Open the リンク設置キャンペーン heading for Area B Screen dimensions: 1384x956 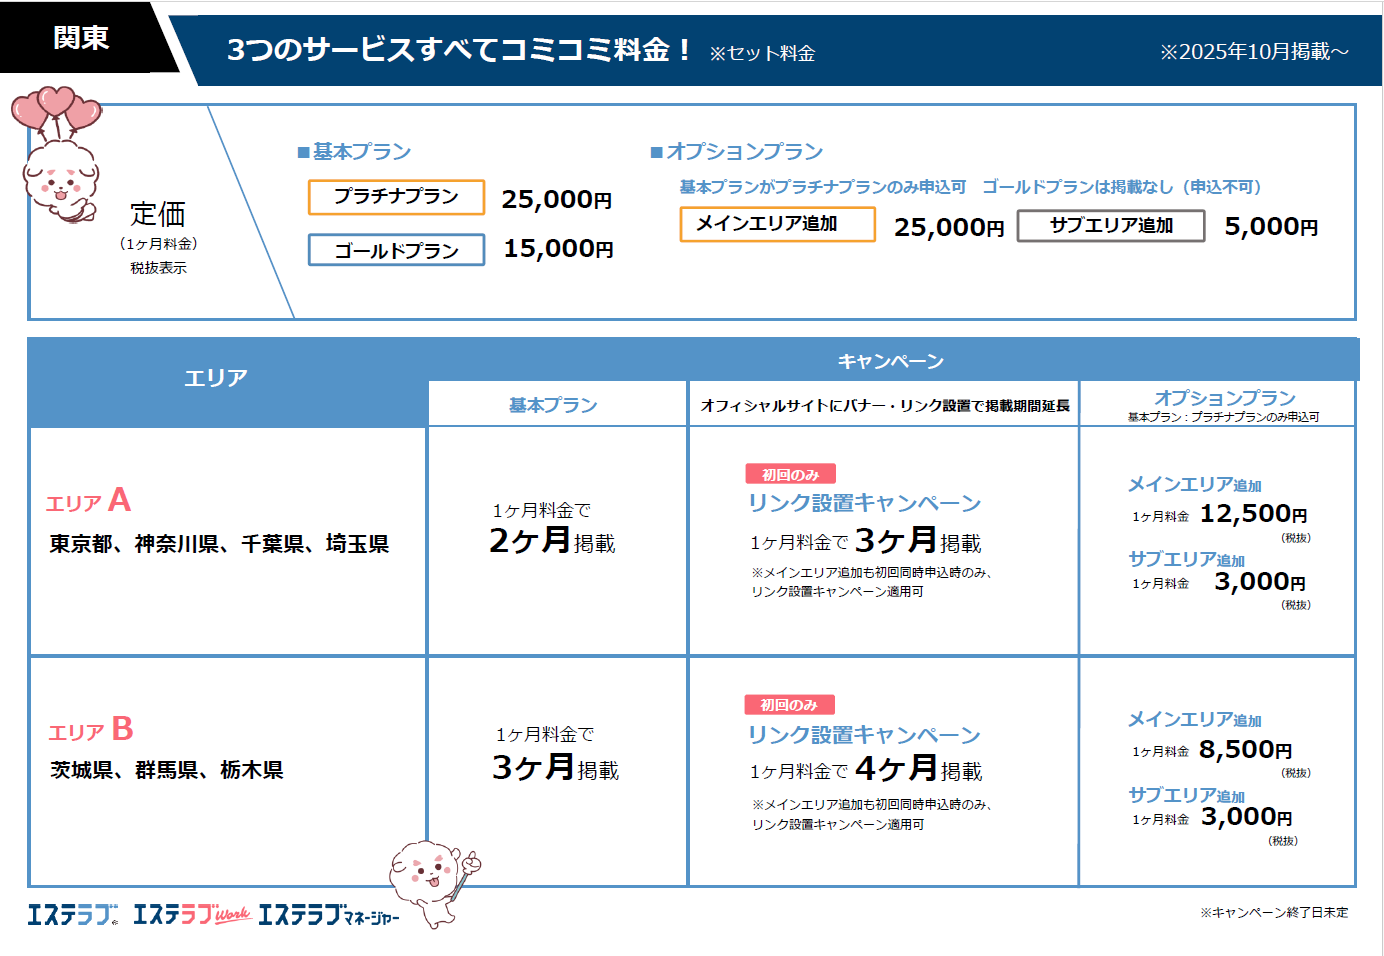pos(864,735)
